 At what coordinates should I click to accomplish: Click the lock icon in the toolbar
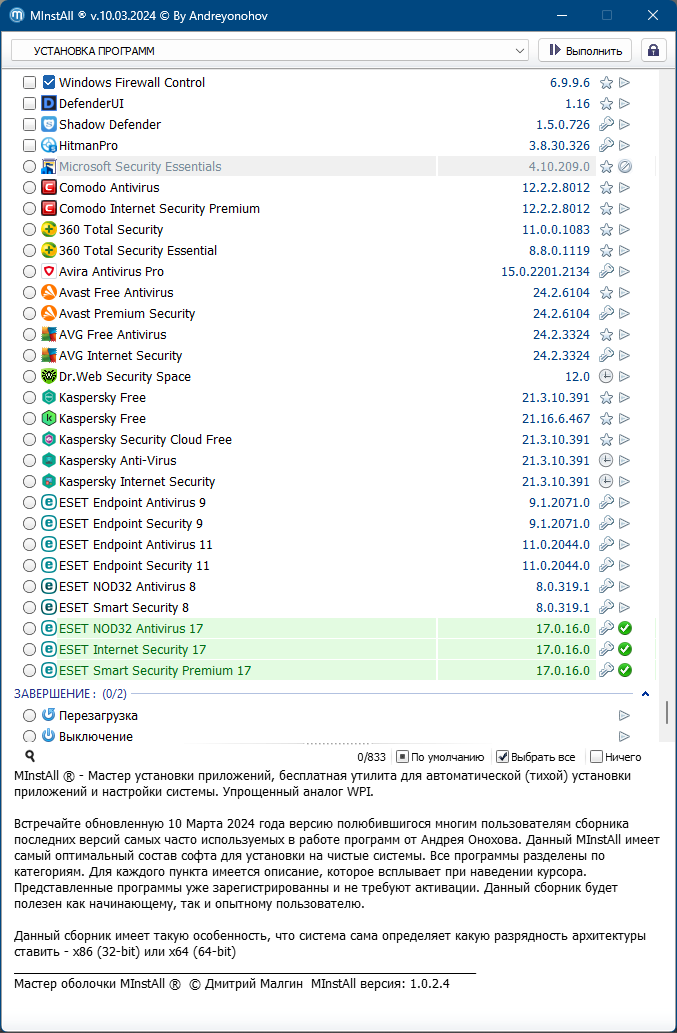point(654,50)
